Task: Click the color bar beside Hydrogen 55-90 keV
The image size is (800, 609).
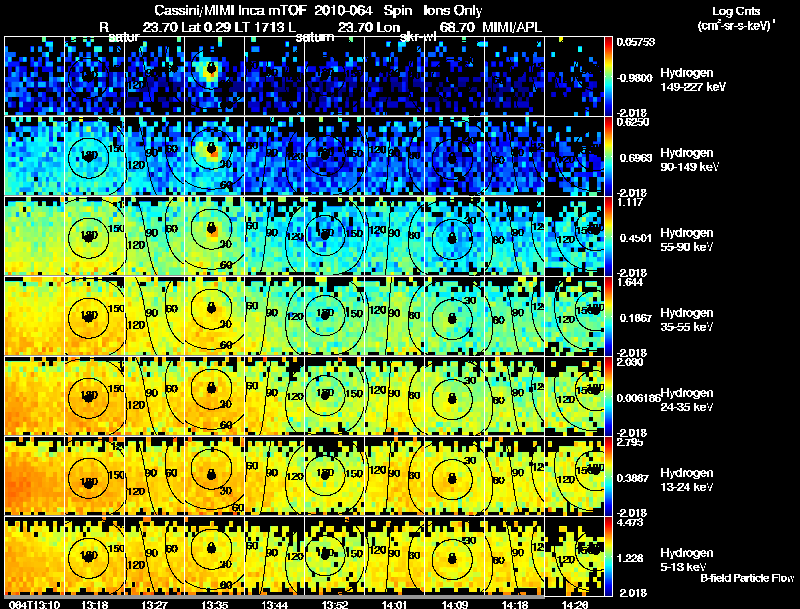Action: pos(608,236)
